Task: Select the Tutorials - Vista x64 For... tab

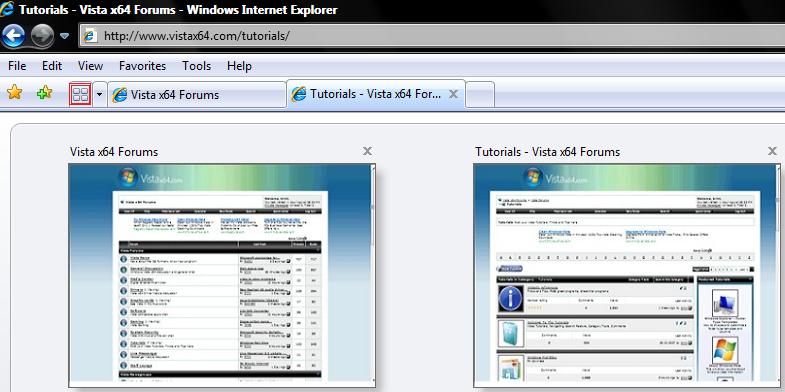Action: (x=376, y=94)
